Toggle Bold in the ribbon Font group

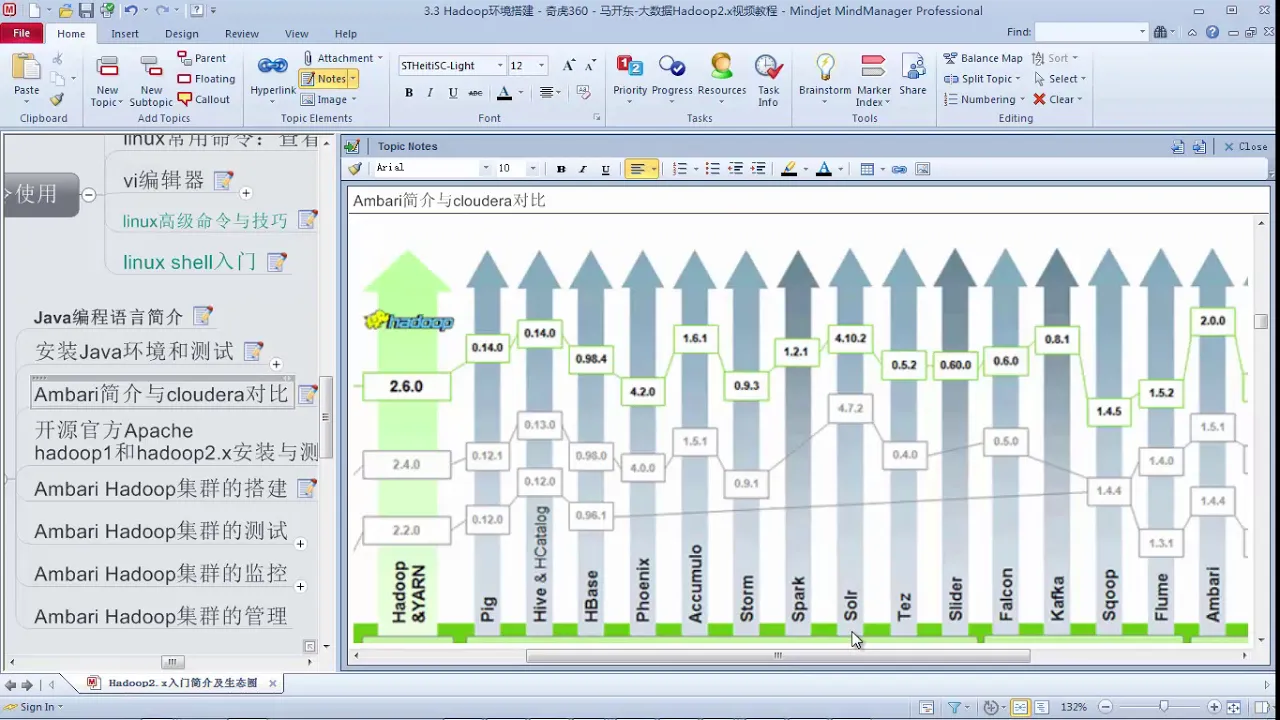(409, 92)
